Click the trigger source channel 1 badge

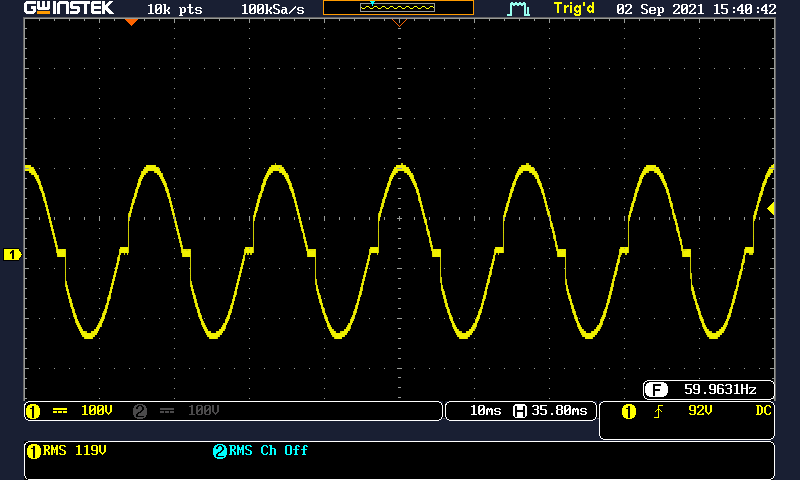(x=629, y=411)
